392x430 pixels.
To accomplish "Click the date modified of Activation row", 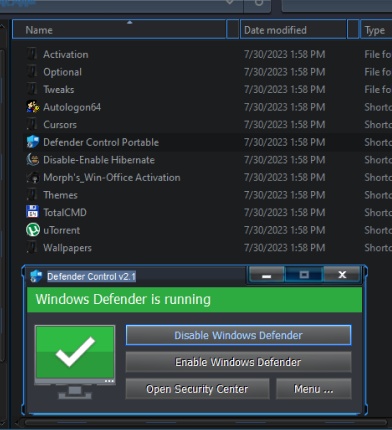I will [284, 54].
